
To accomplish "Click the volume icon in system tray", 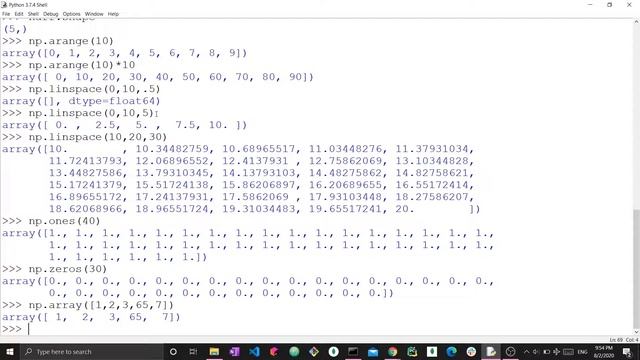I will click(536, 351).
